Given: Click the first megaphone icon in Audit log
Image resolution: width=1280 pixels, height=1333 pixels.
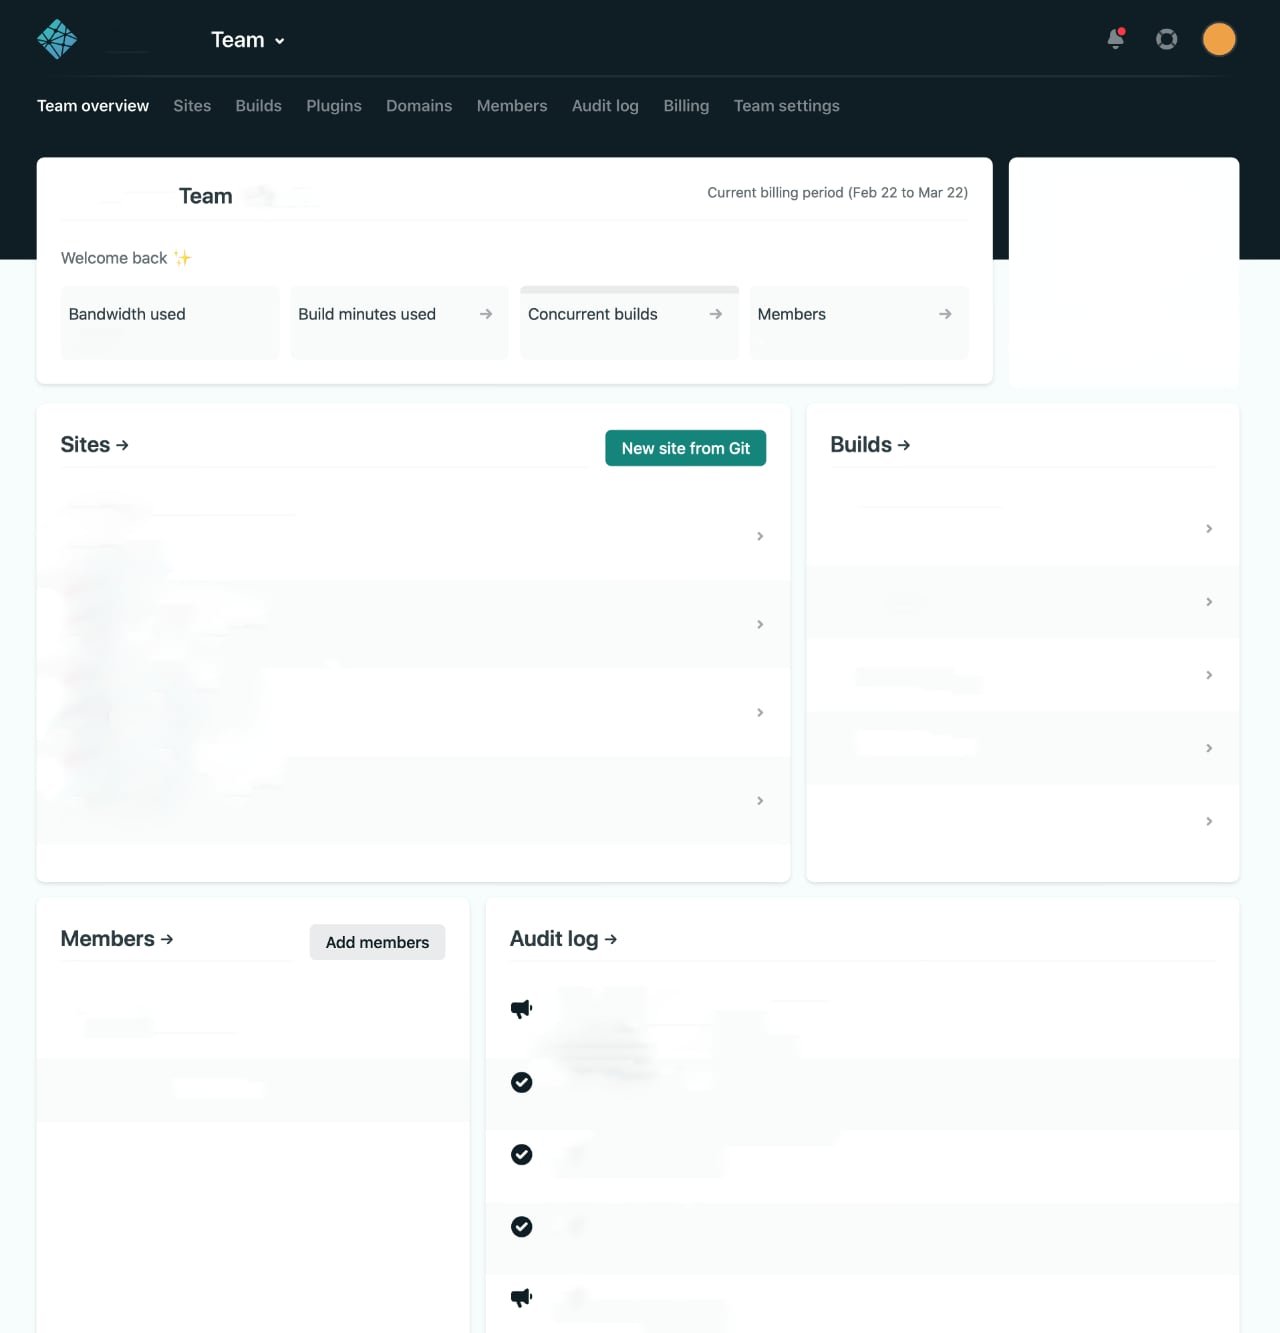Looking at the screenshot, I should [x=521, y=1009].
